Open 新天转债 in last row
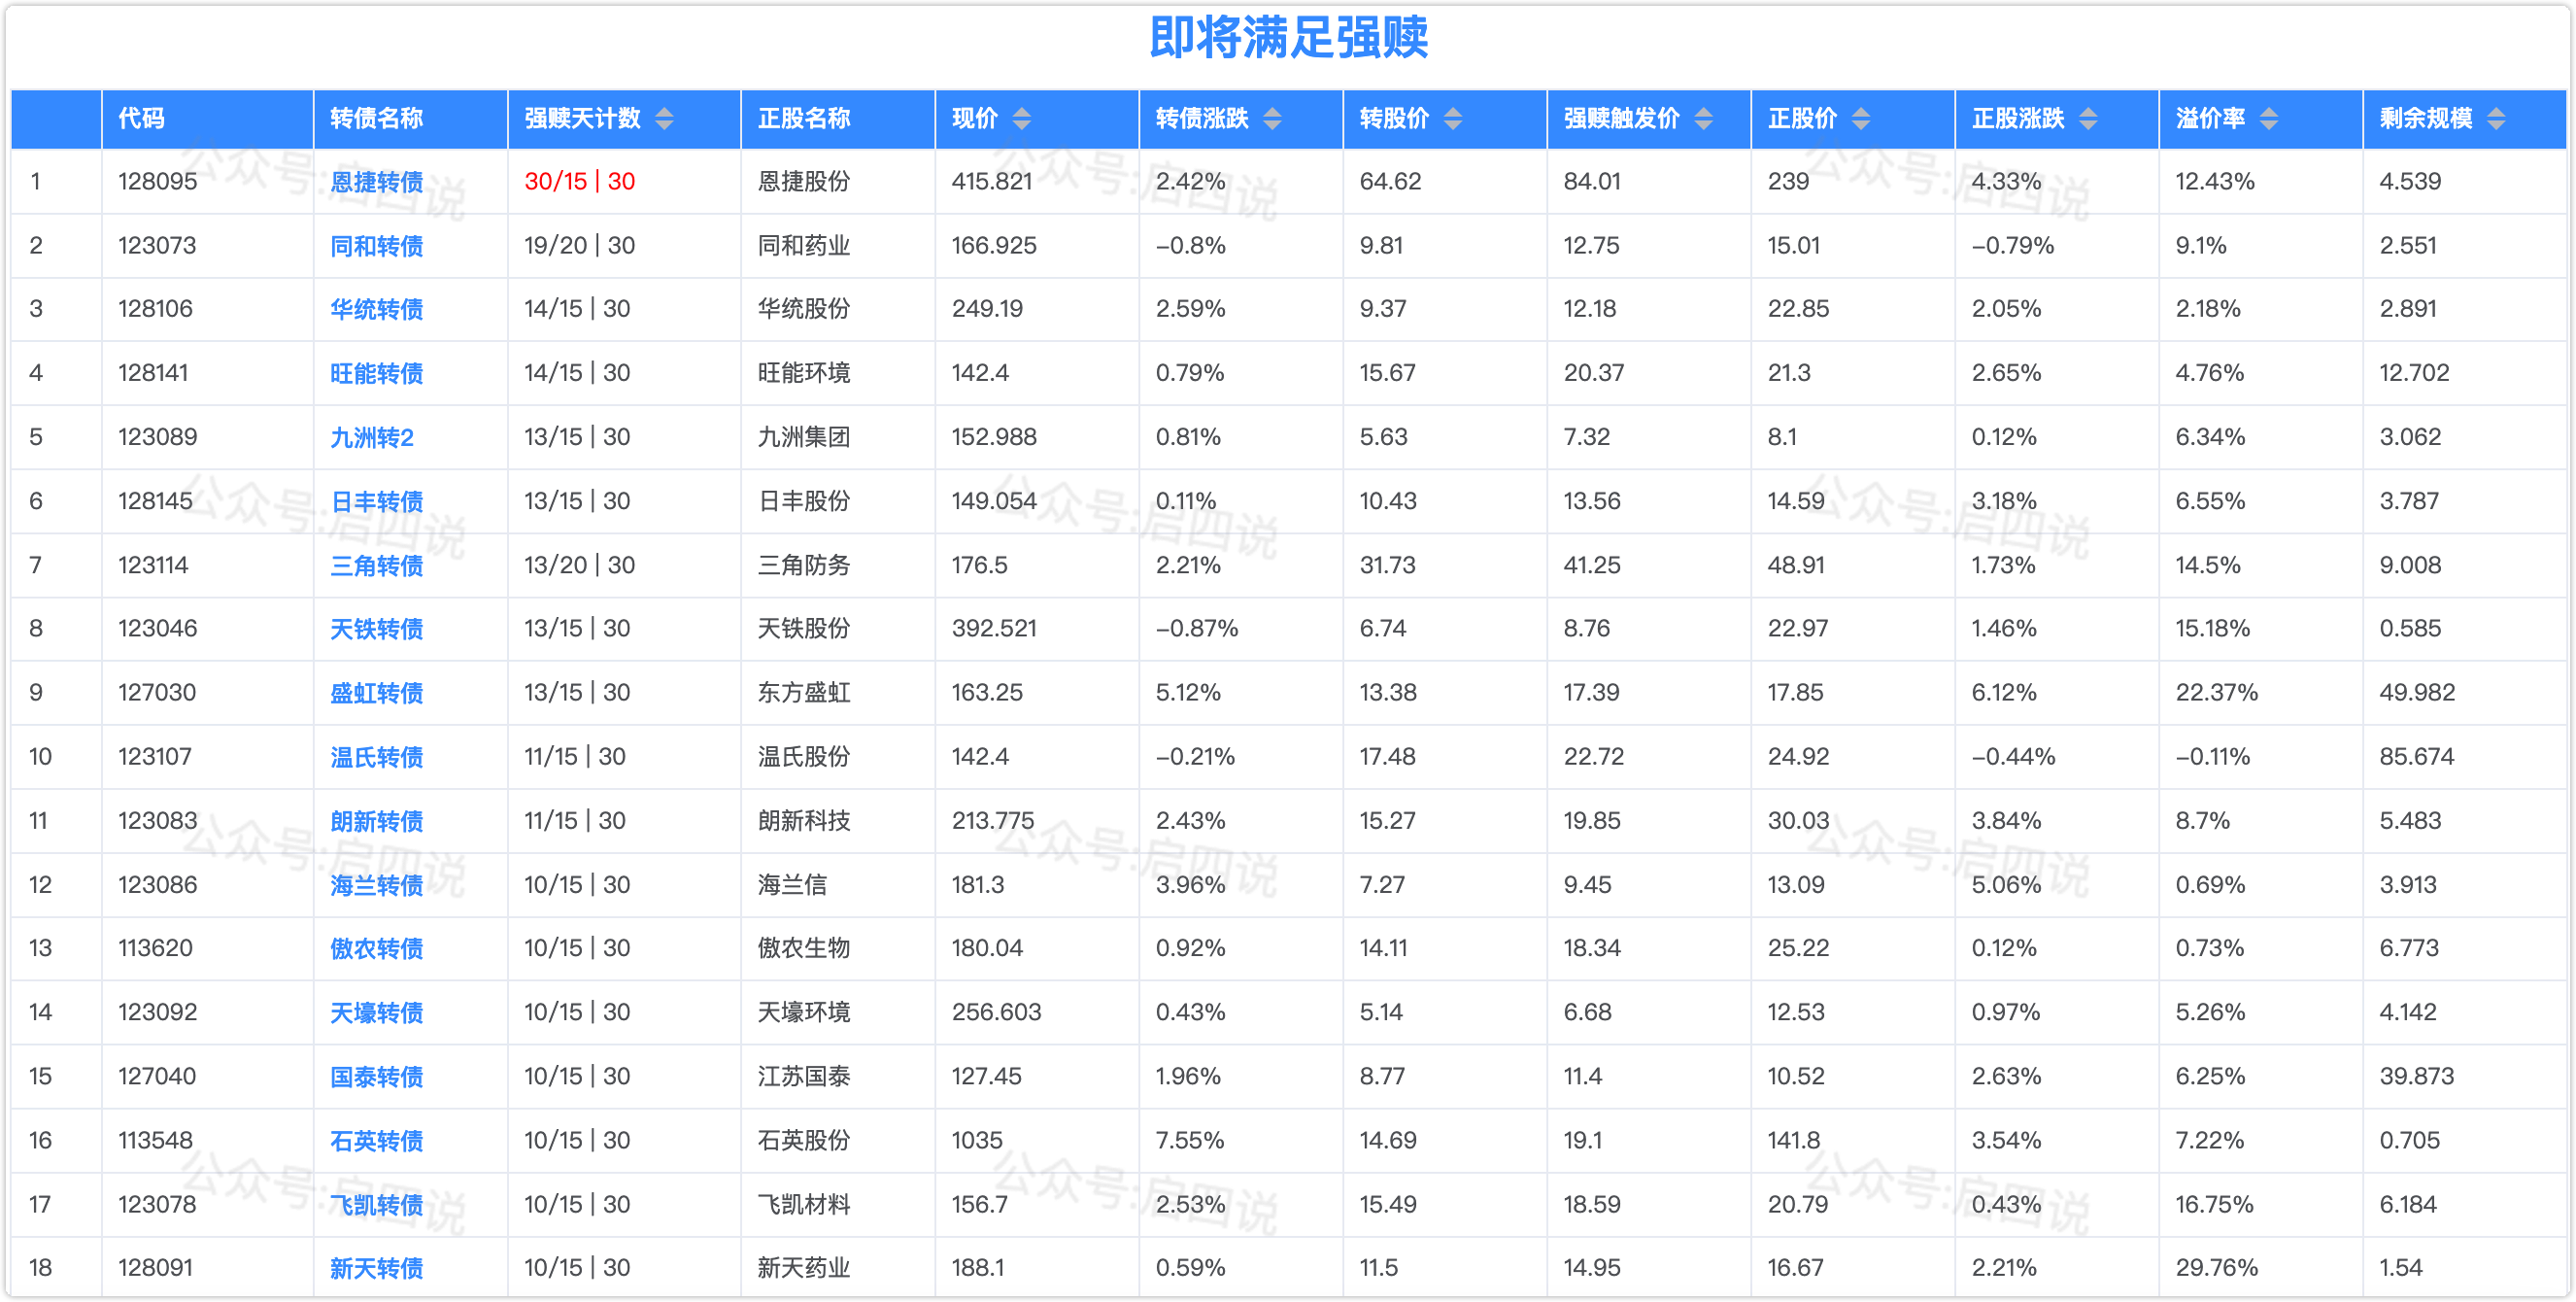Image resolution: width=2576 pixels, height=1302 pixels. coord(376,1268)
